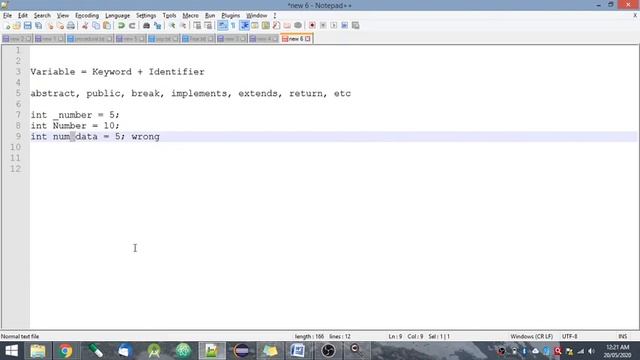Open the ? help menu
The image size is (640, 360).
click(275, 16)
